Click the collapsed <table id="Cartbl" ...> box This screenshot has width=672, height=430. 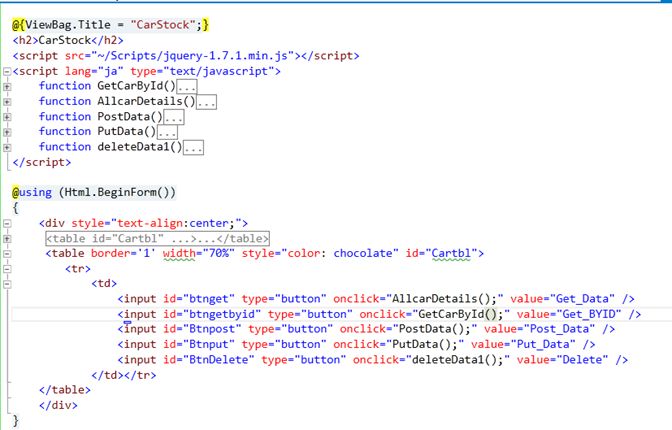pos(157,238)
